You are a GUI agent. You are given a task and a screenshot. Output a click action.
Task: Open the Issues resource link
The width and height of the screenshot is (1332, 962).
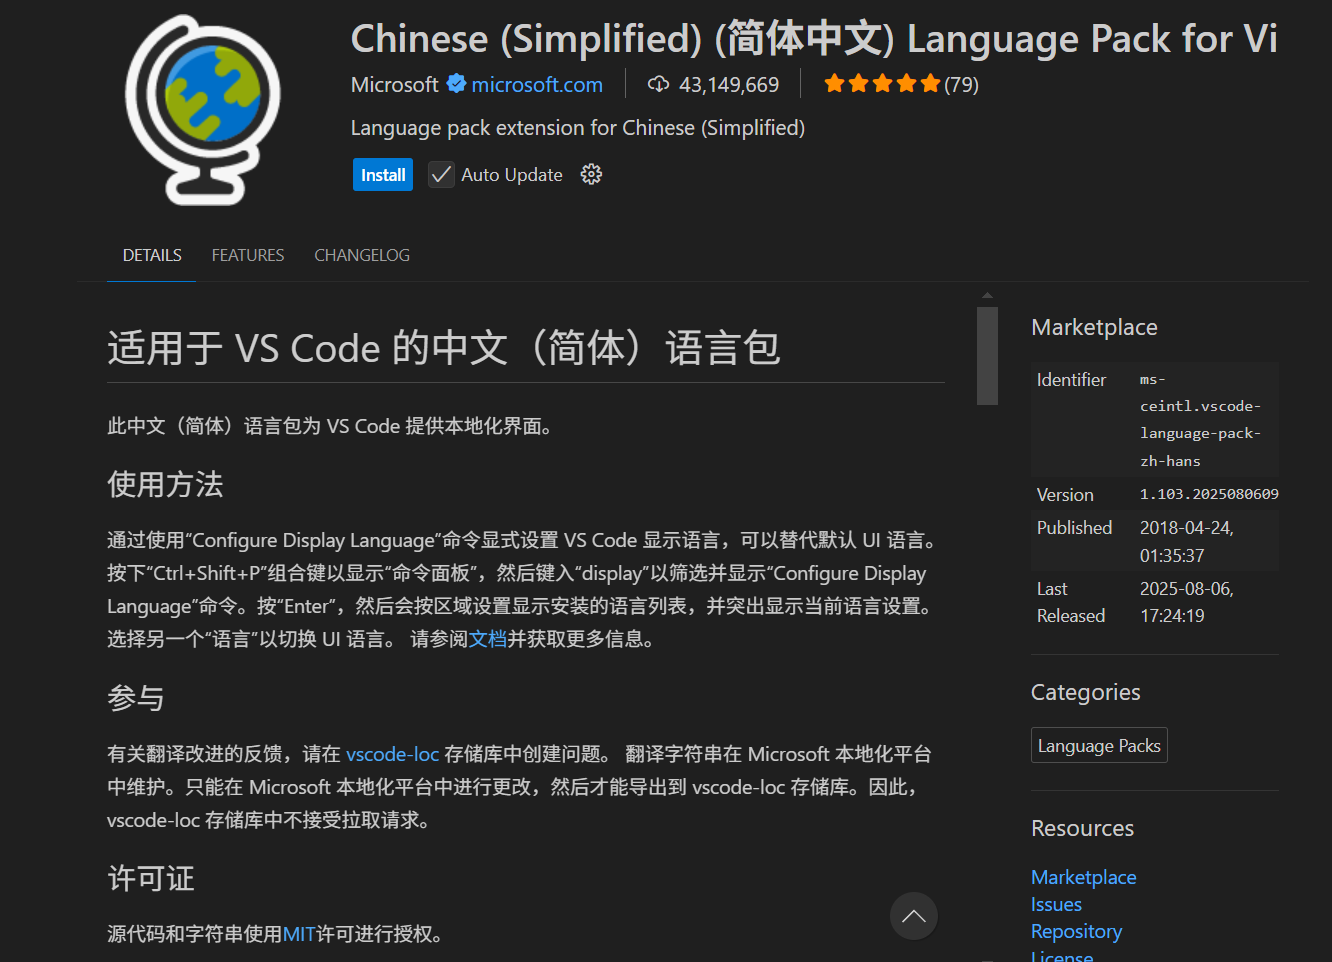1056,904
